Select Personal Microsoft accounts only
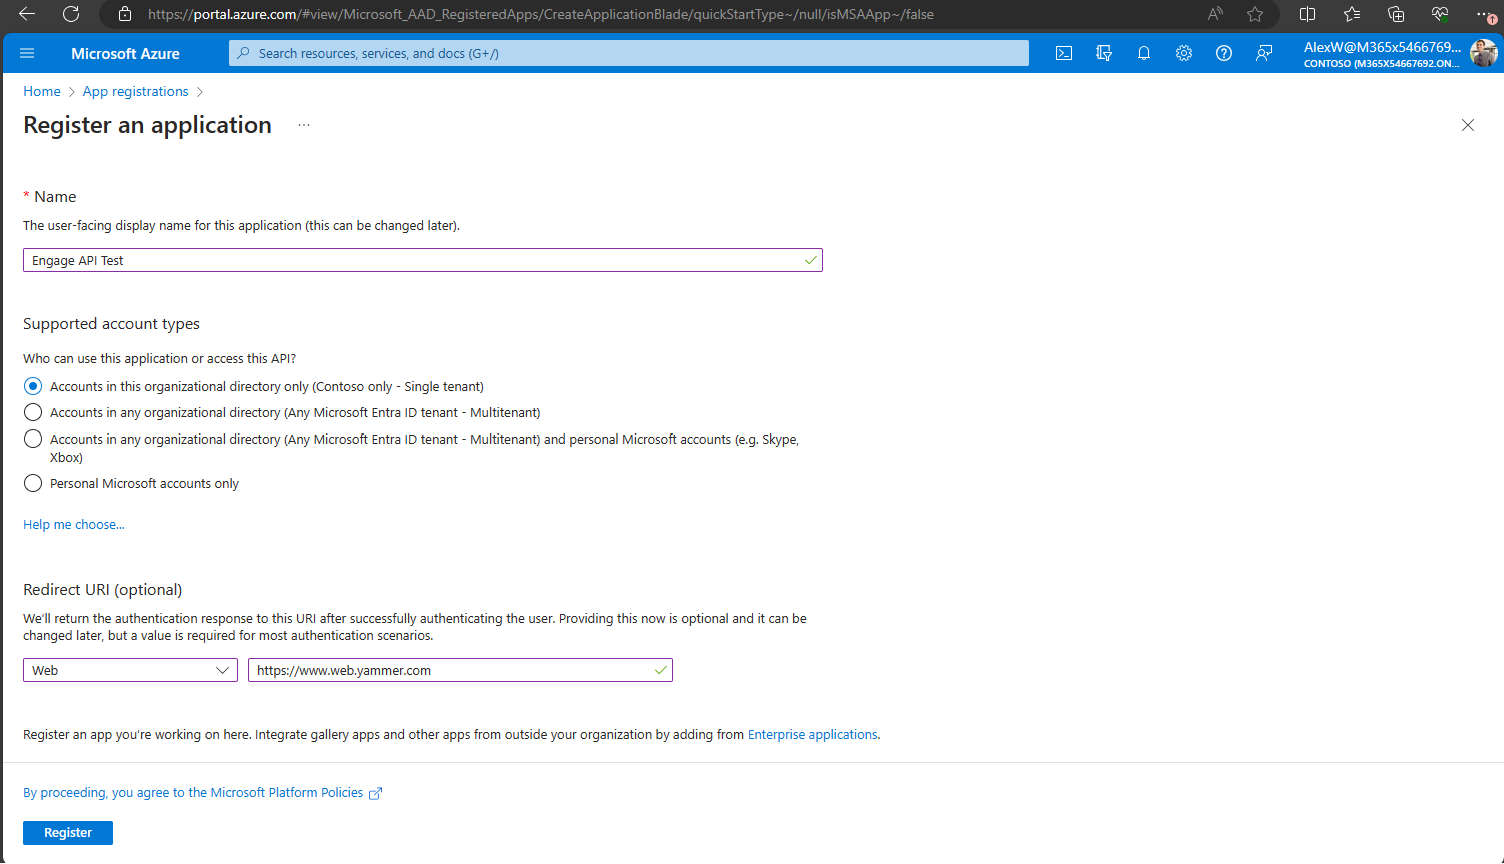This screenshot has height=864, width=1504. tap(32, 483)
